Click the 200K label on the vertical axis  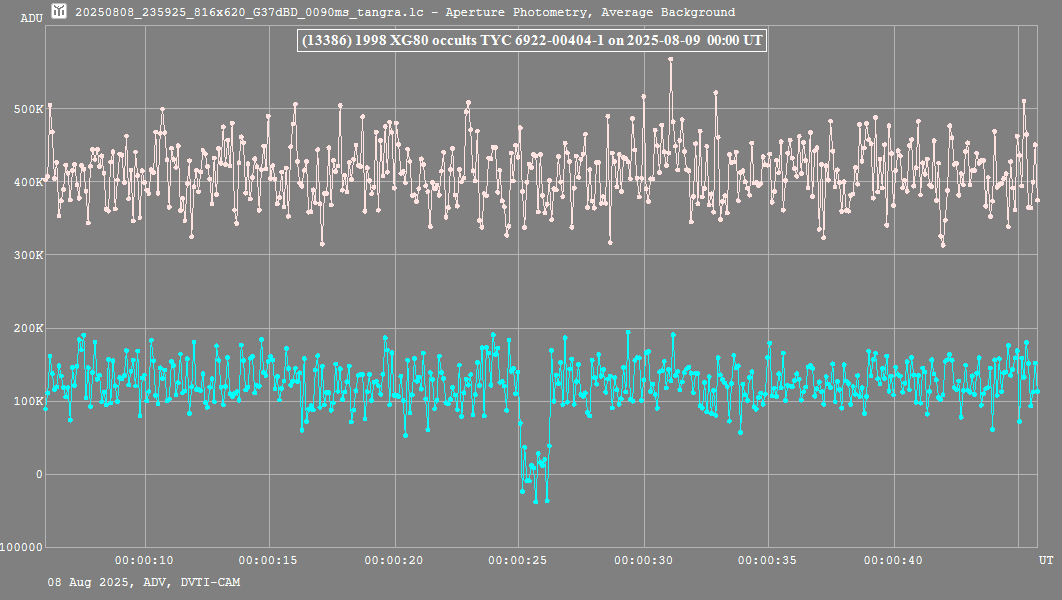(x=28, y=328)
